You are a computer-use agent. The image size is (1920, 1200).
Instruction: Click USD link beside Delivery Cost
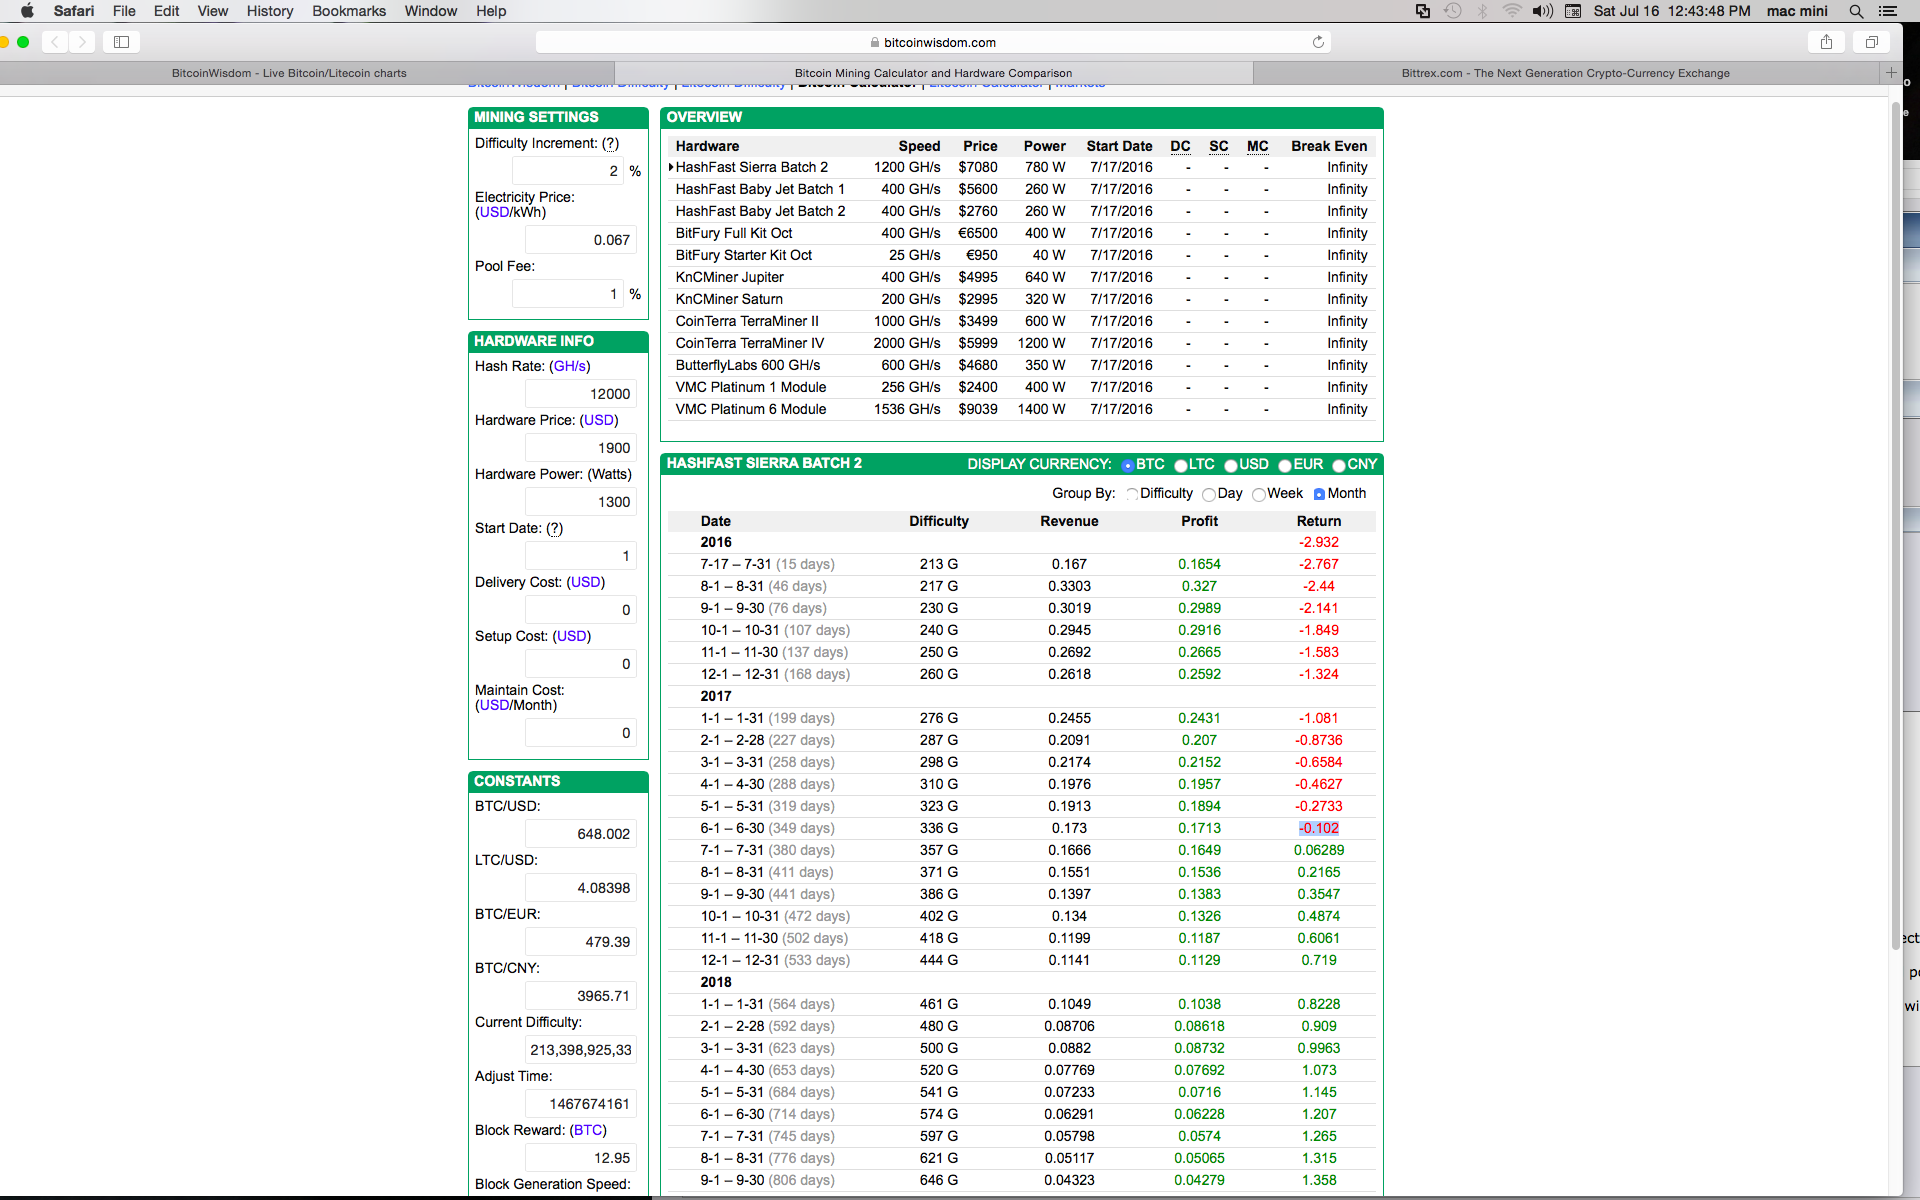pyautogui.click(x=586, y=582)
